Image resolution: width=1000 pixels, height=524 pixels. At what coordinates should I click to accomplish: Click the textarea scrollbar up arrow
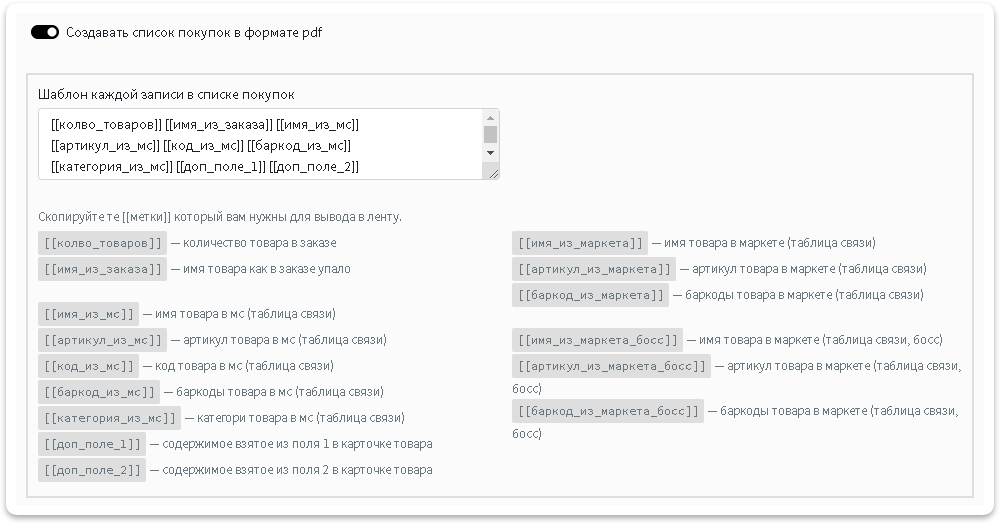(490, 118)
